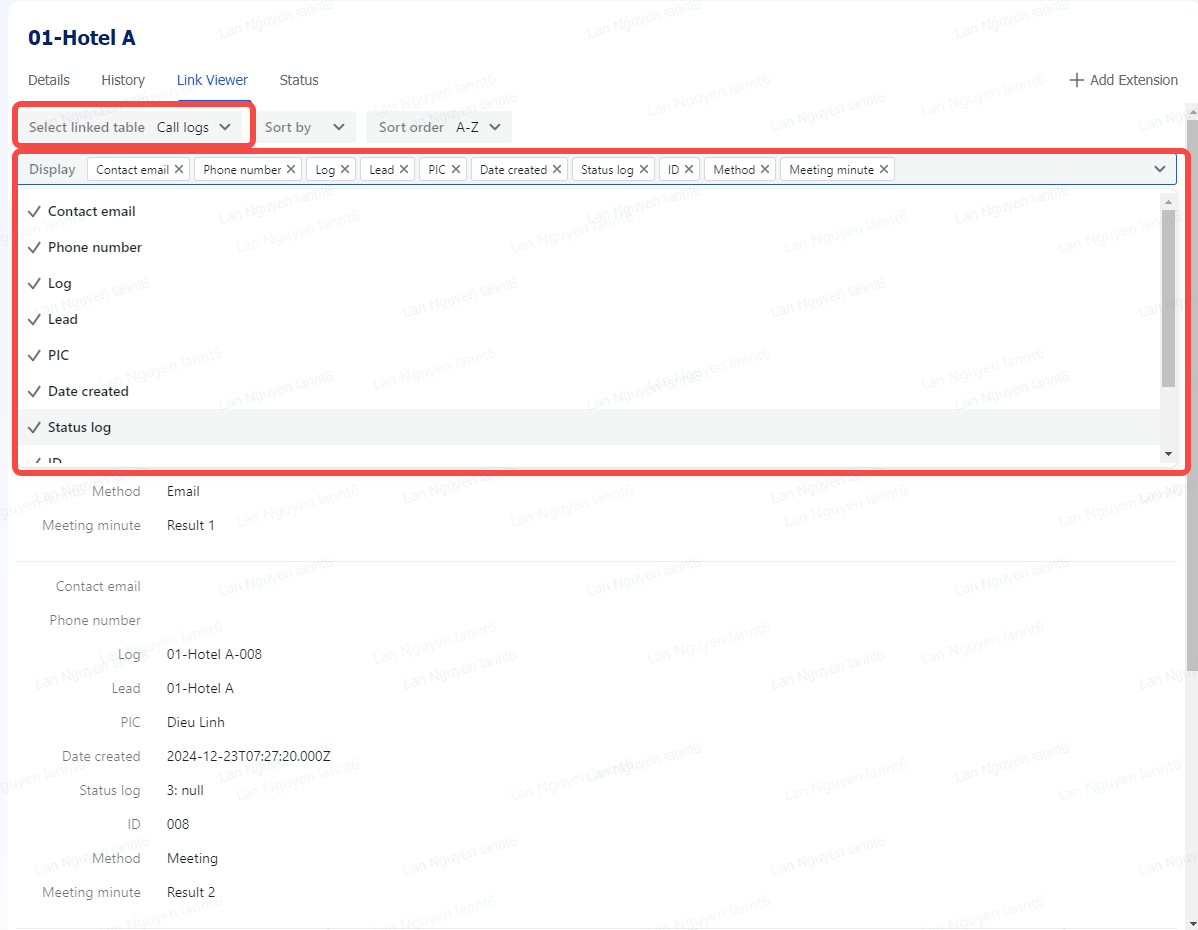Remove the Status log tag
Screen dimensions: 1198x930
click(644, 170)
